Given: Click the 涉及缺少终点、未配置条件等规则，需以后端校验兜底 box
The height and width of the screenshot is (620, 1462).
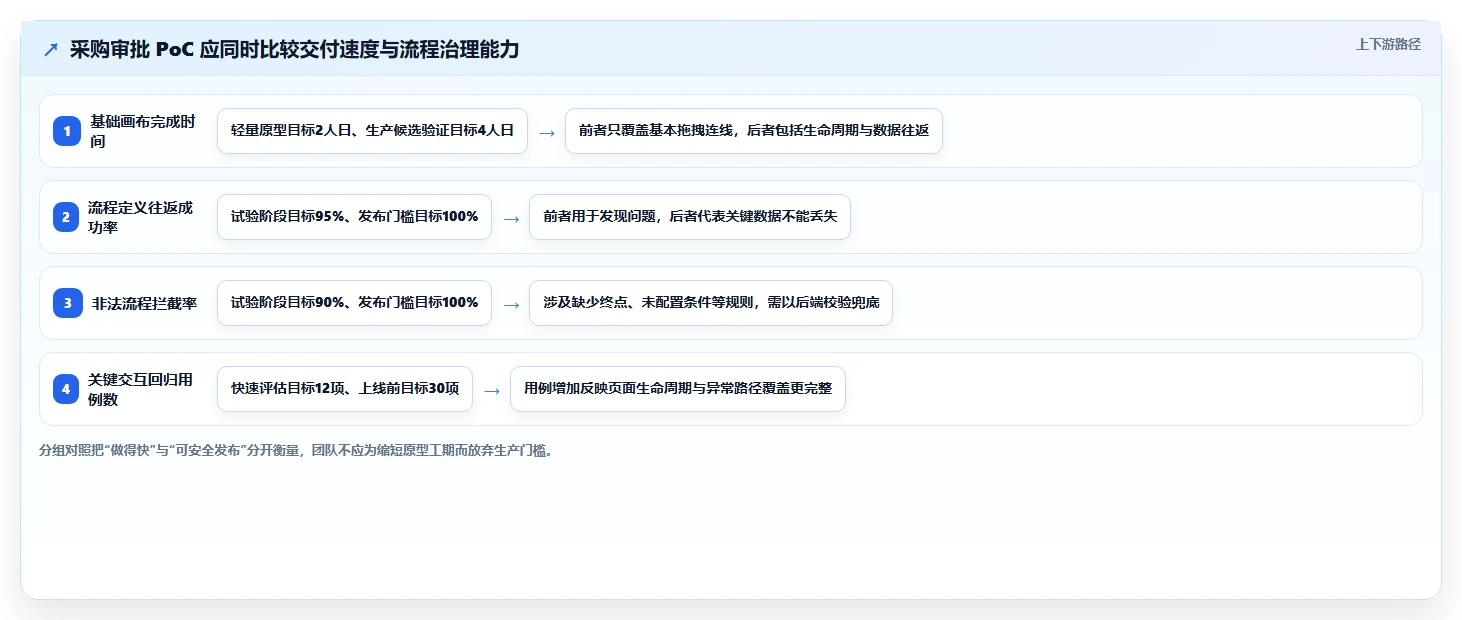Looking at the screenshot, I should [711, 303].
